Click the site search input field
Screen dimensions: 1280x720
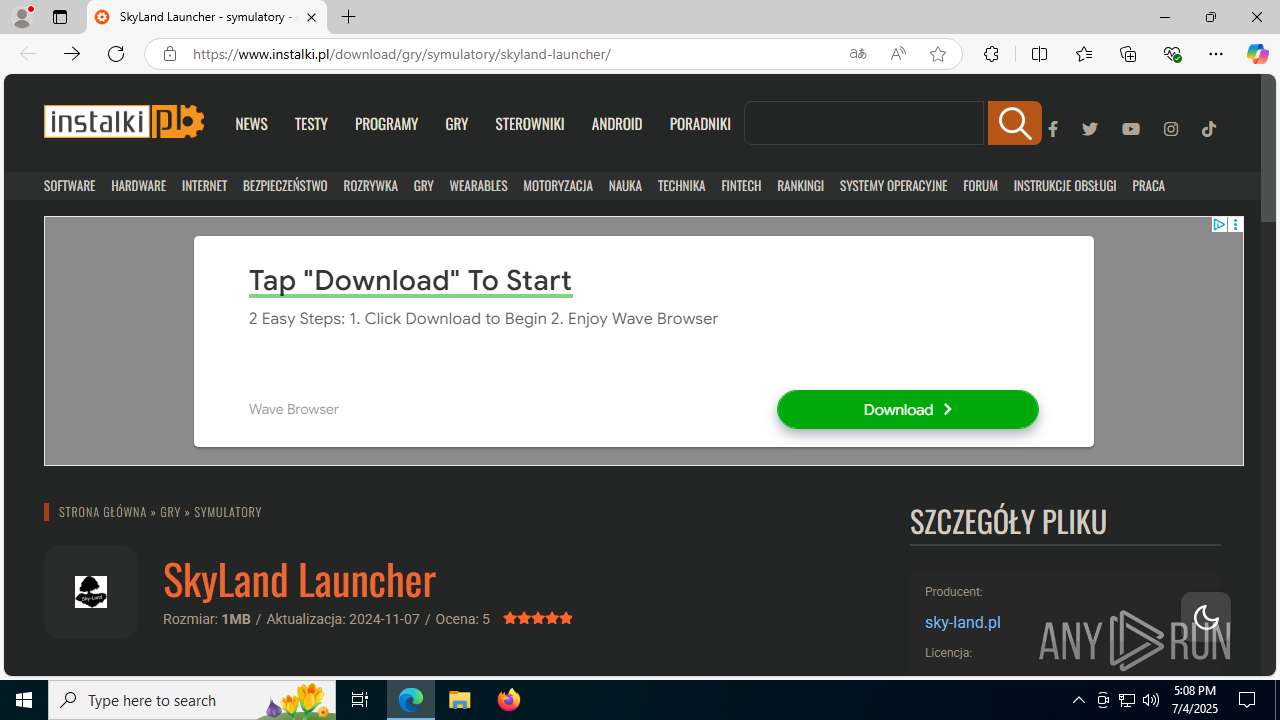pos(865,123)
